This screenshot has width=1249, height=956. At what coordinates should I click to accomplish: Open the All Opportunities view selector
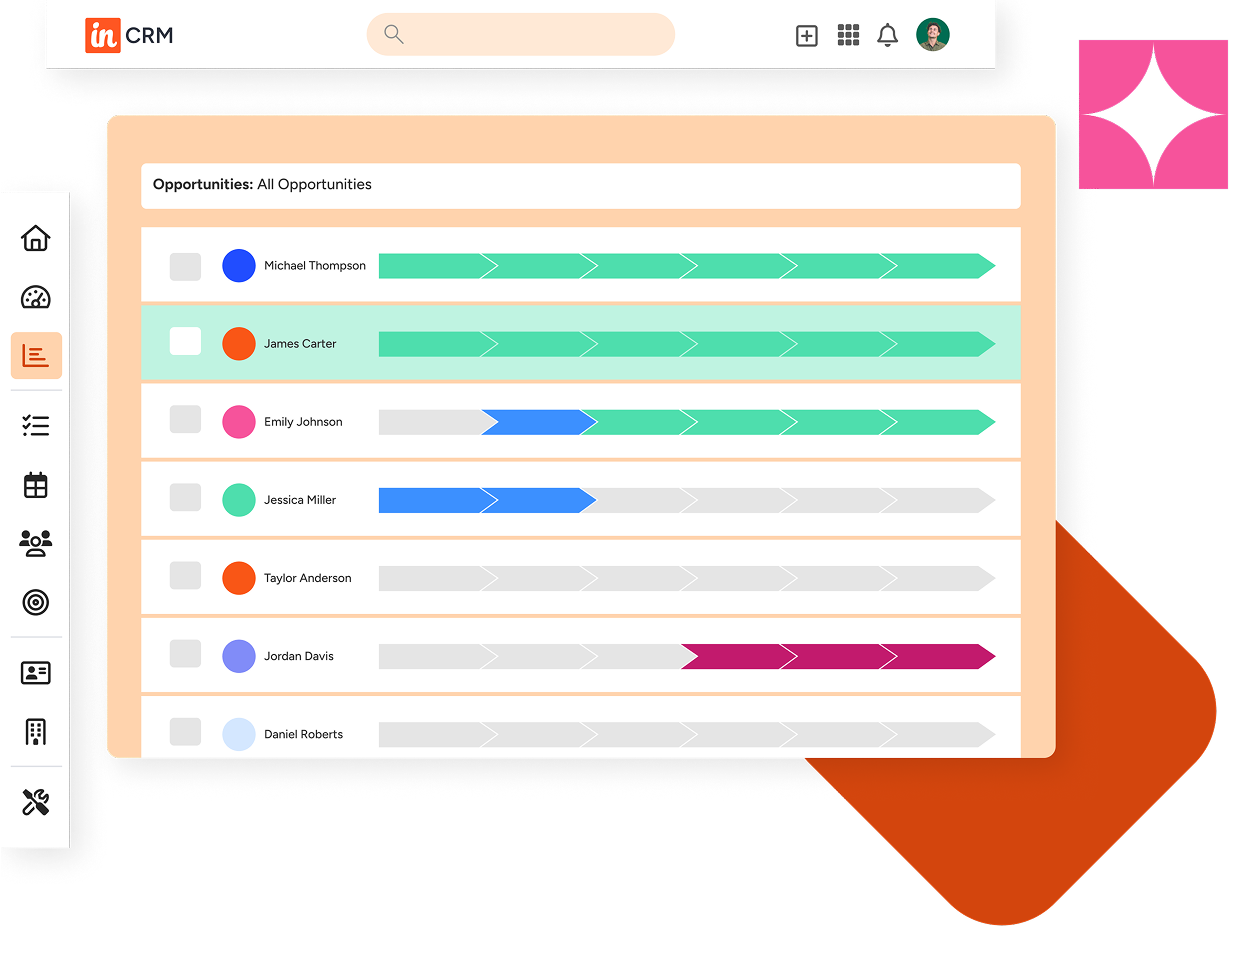(x=314, y=185)
